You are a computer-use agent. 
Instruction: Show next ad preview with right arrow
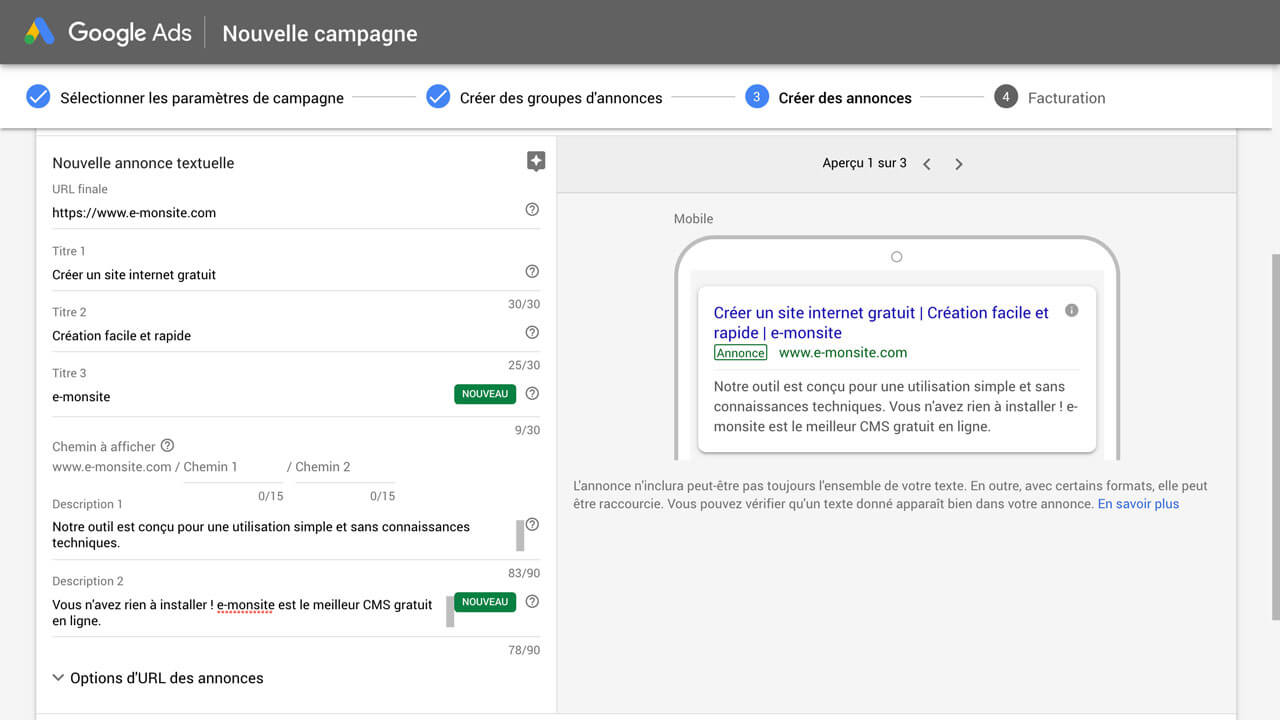[958, 164]
